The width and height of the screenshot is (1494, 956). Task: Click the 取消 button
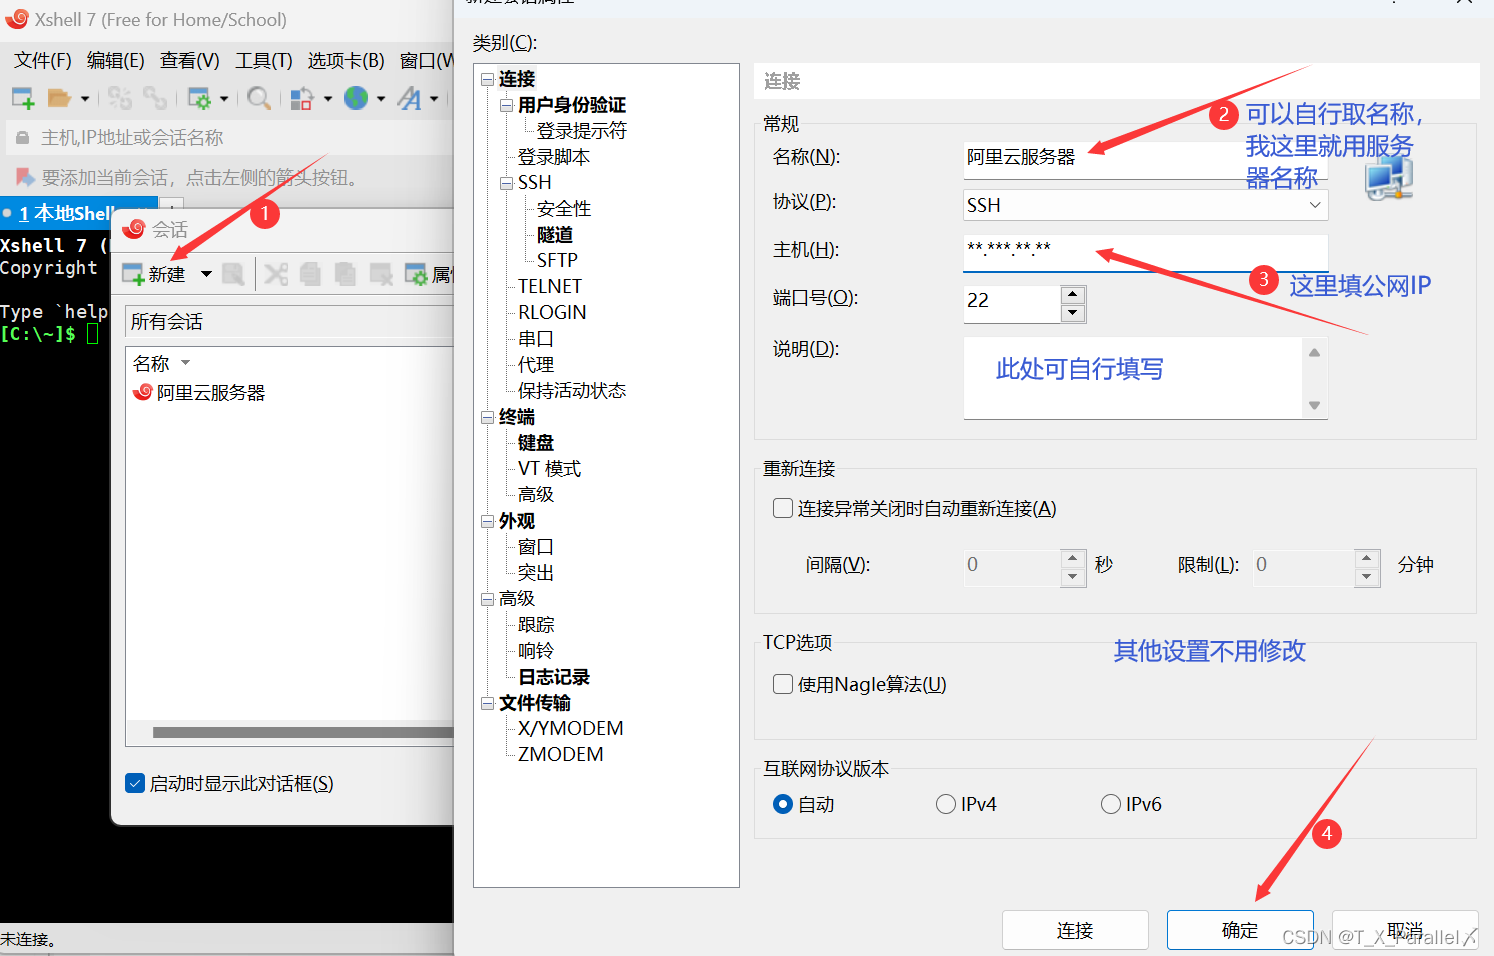1405,930
